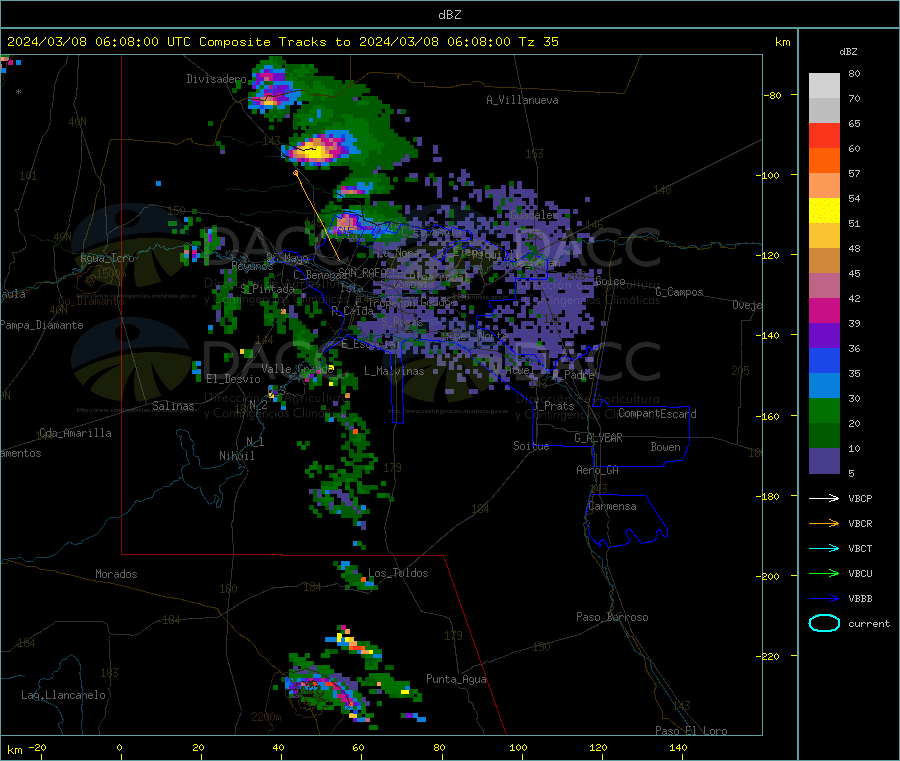Click the 'Divisadero' place label
The width and height of the screenshot is (900, 761).
[216, 79]
